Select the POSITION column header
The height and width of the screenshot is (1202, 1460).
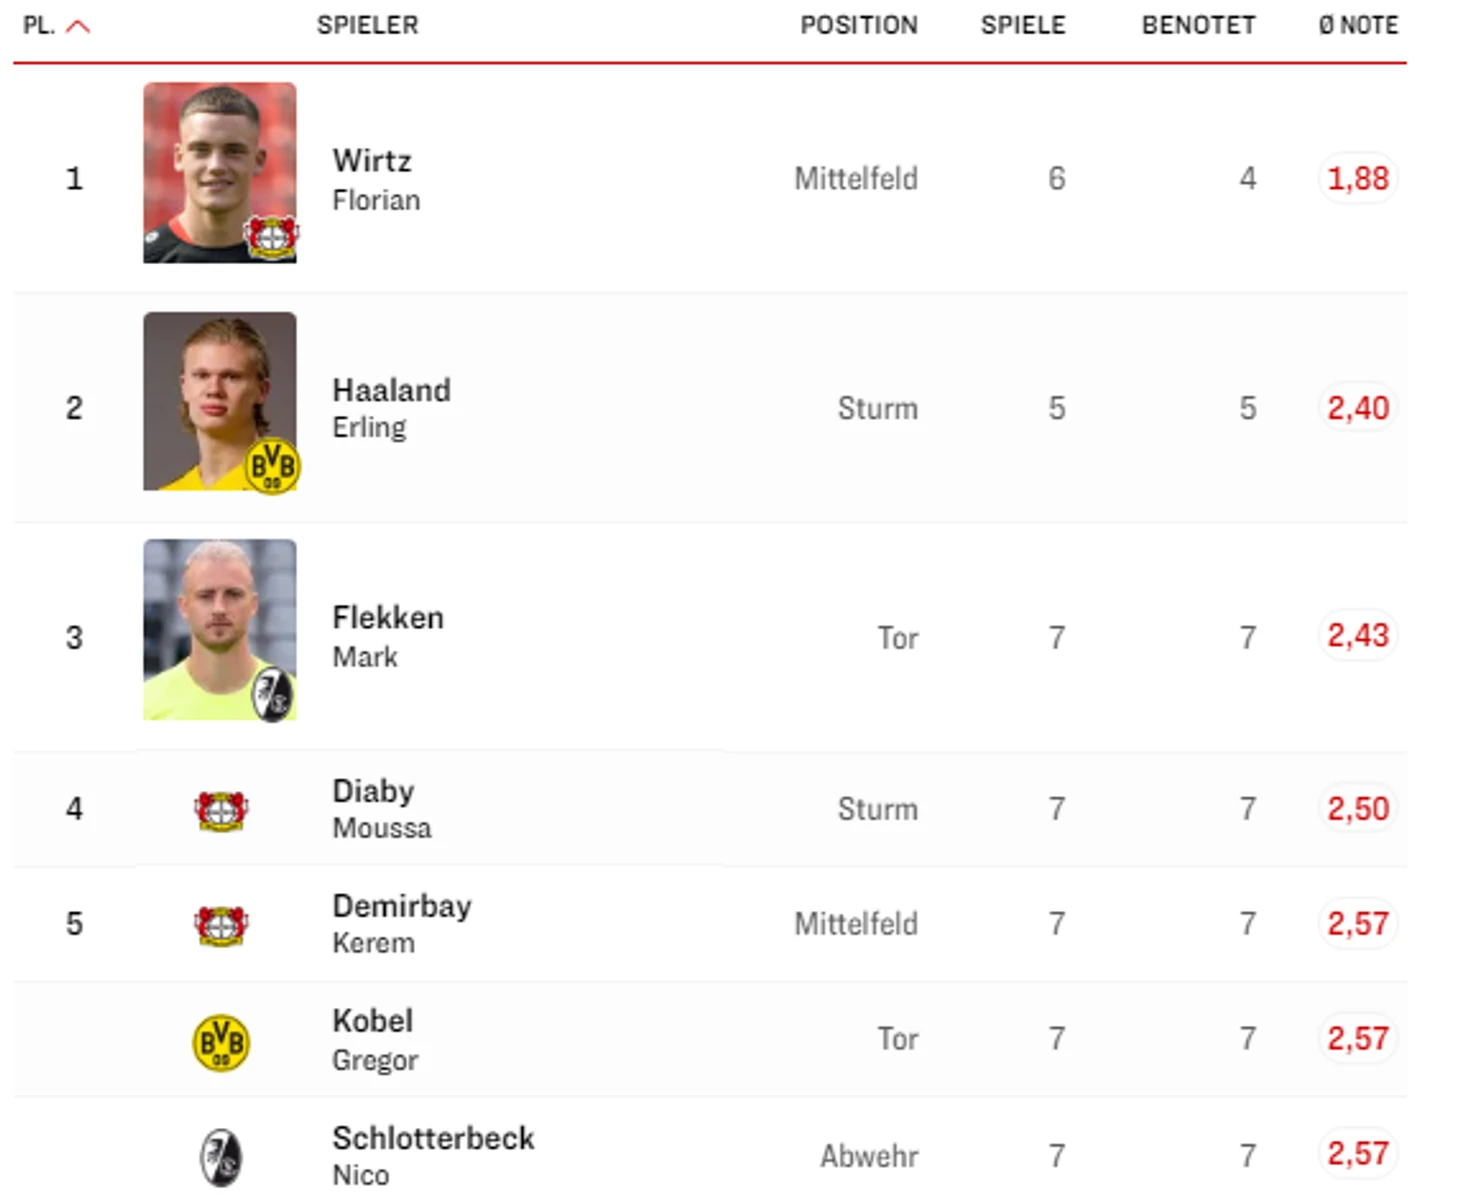tap(859, 25)
